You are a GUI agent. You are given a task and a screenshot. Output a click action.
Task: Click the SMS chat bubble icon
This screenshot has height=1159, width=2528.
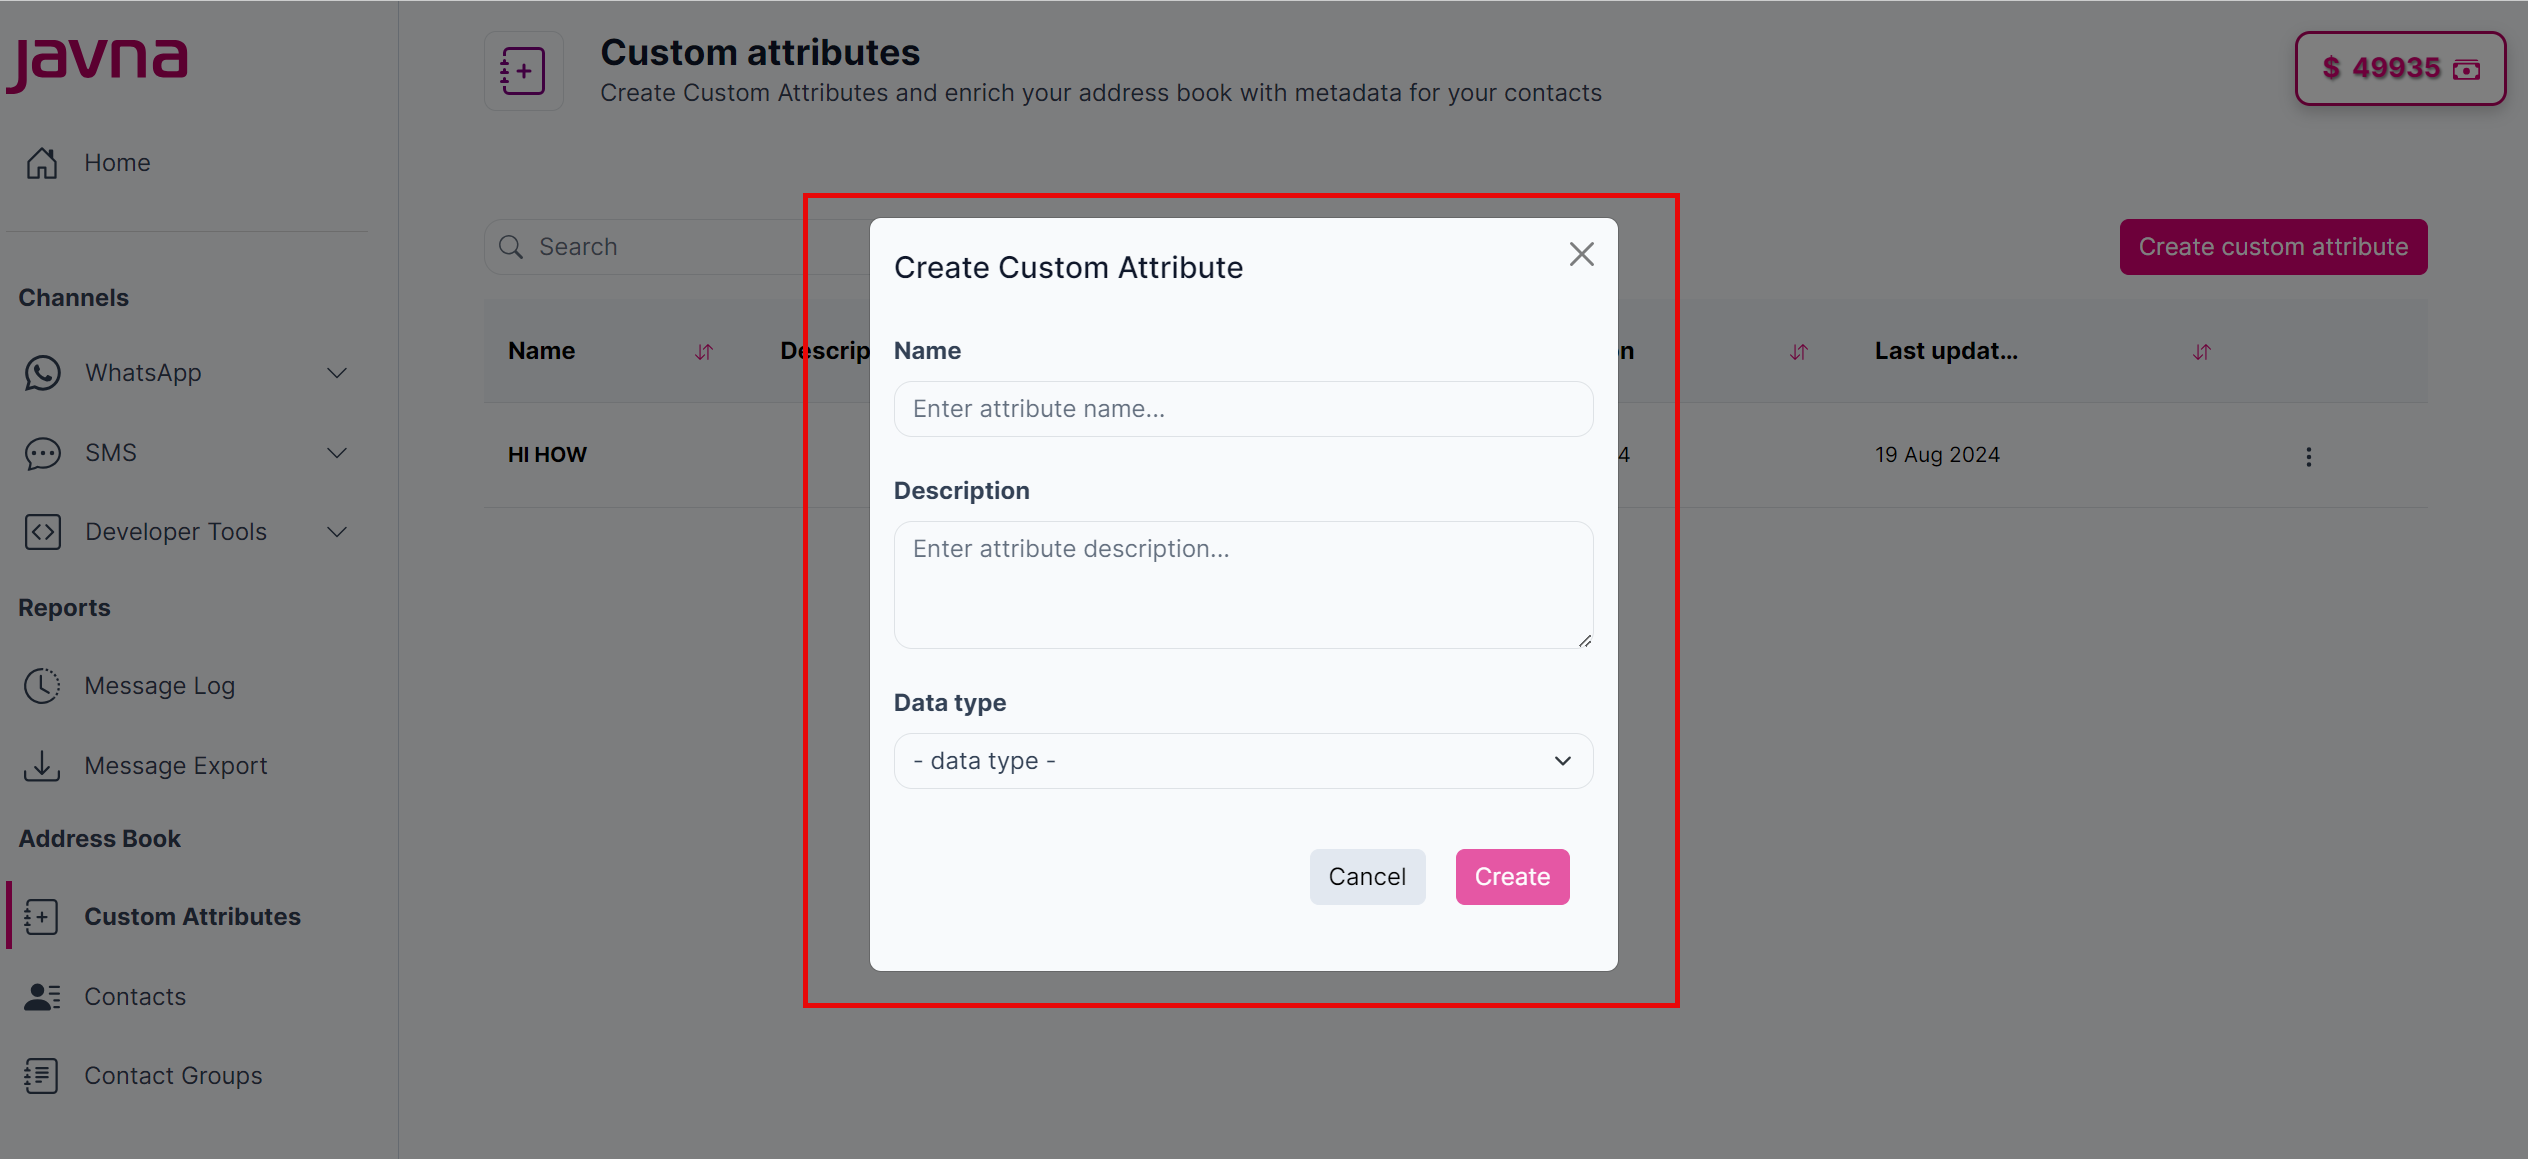pos(42,453)
